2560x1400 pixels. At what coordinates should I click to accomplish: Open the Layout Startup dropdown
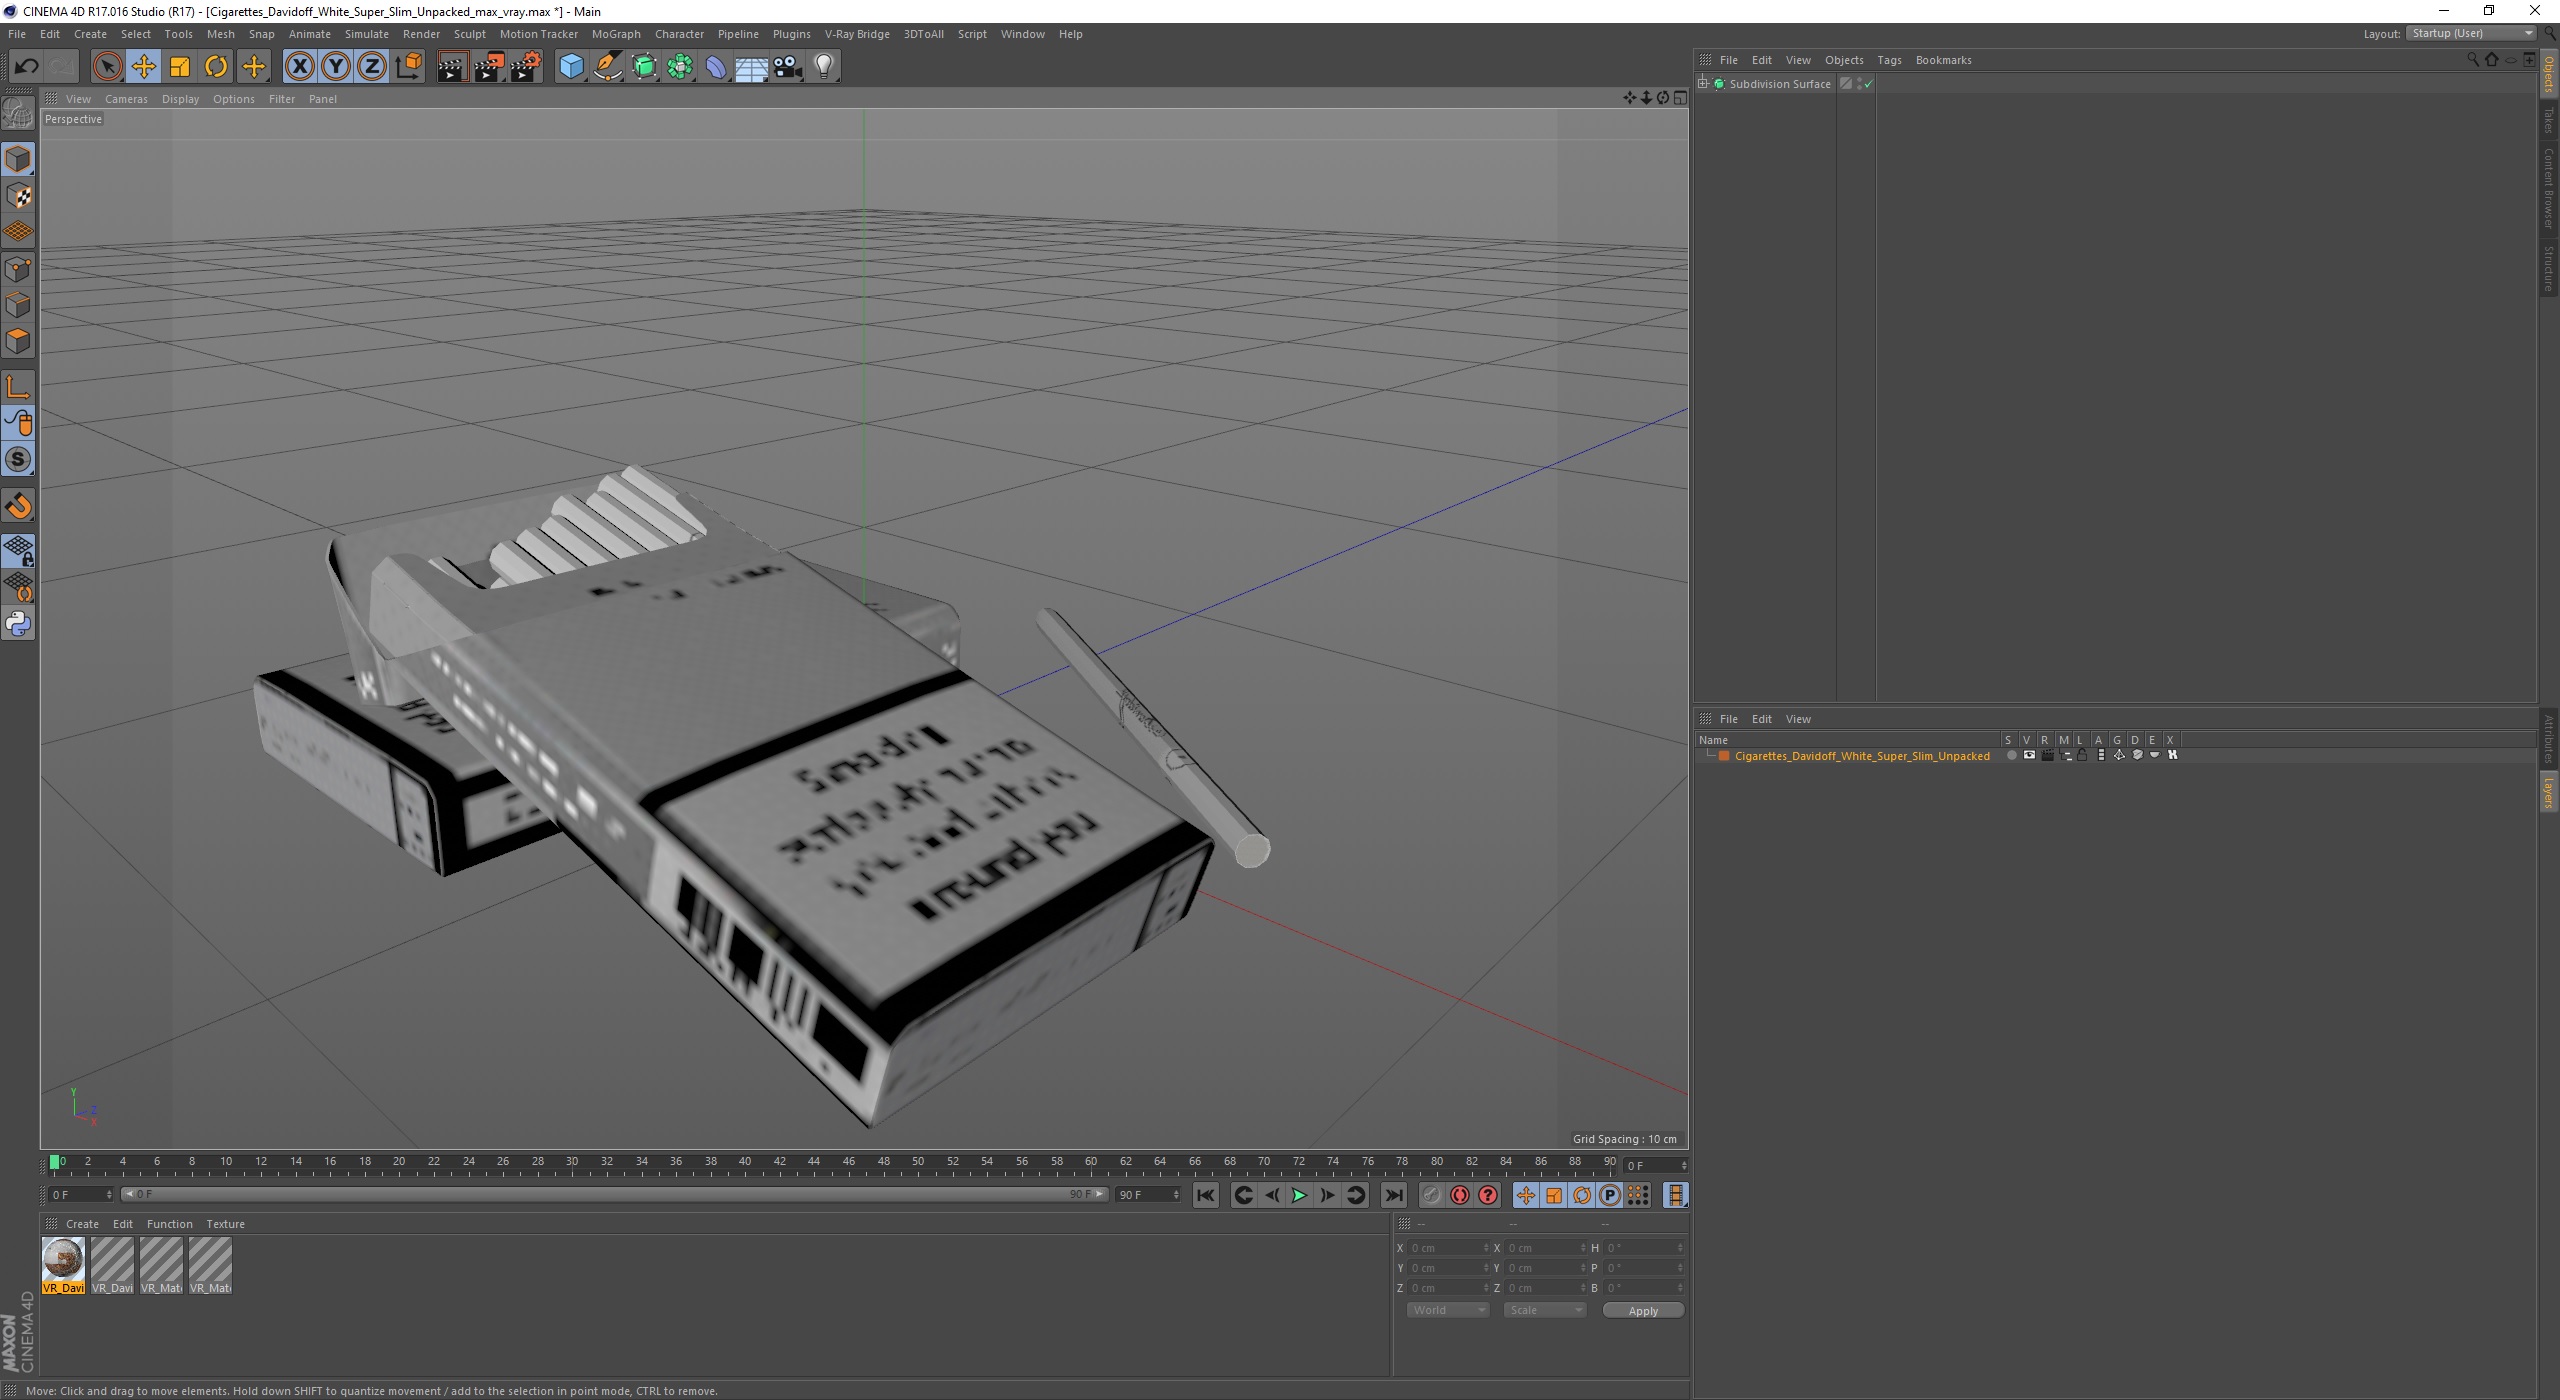(2471, 33)
